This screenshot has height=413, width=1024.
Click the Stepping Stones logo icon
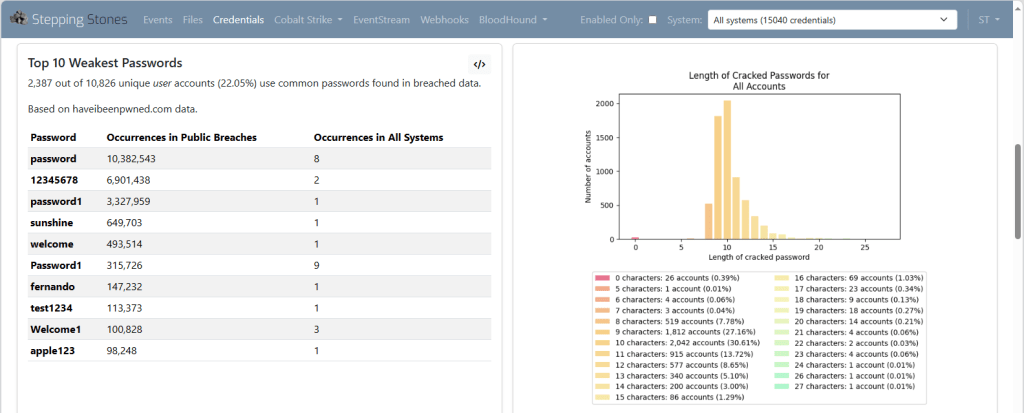pyautogui.click(x=17, y=19)
